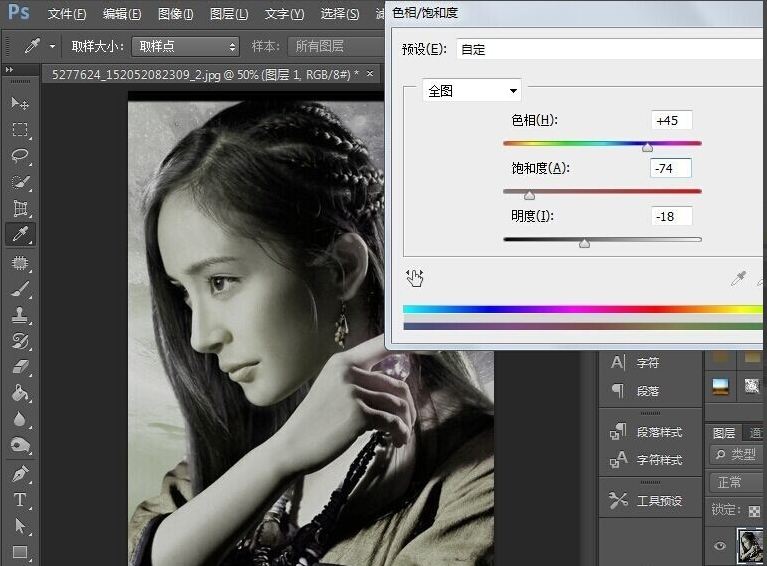Pick the Brush tool
The width and height of the screenshot is (767, 566).
(19, 288)
